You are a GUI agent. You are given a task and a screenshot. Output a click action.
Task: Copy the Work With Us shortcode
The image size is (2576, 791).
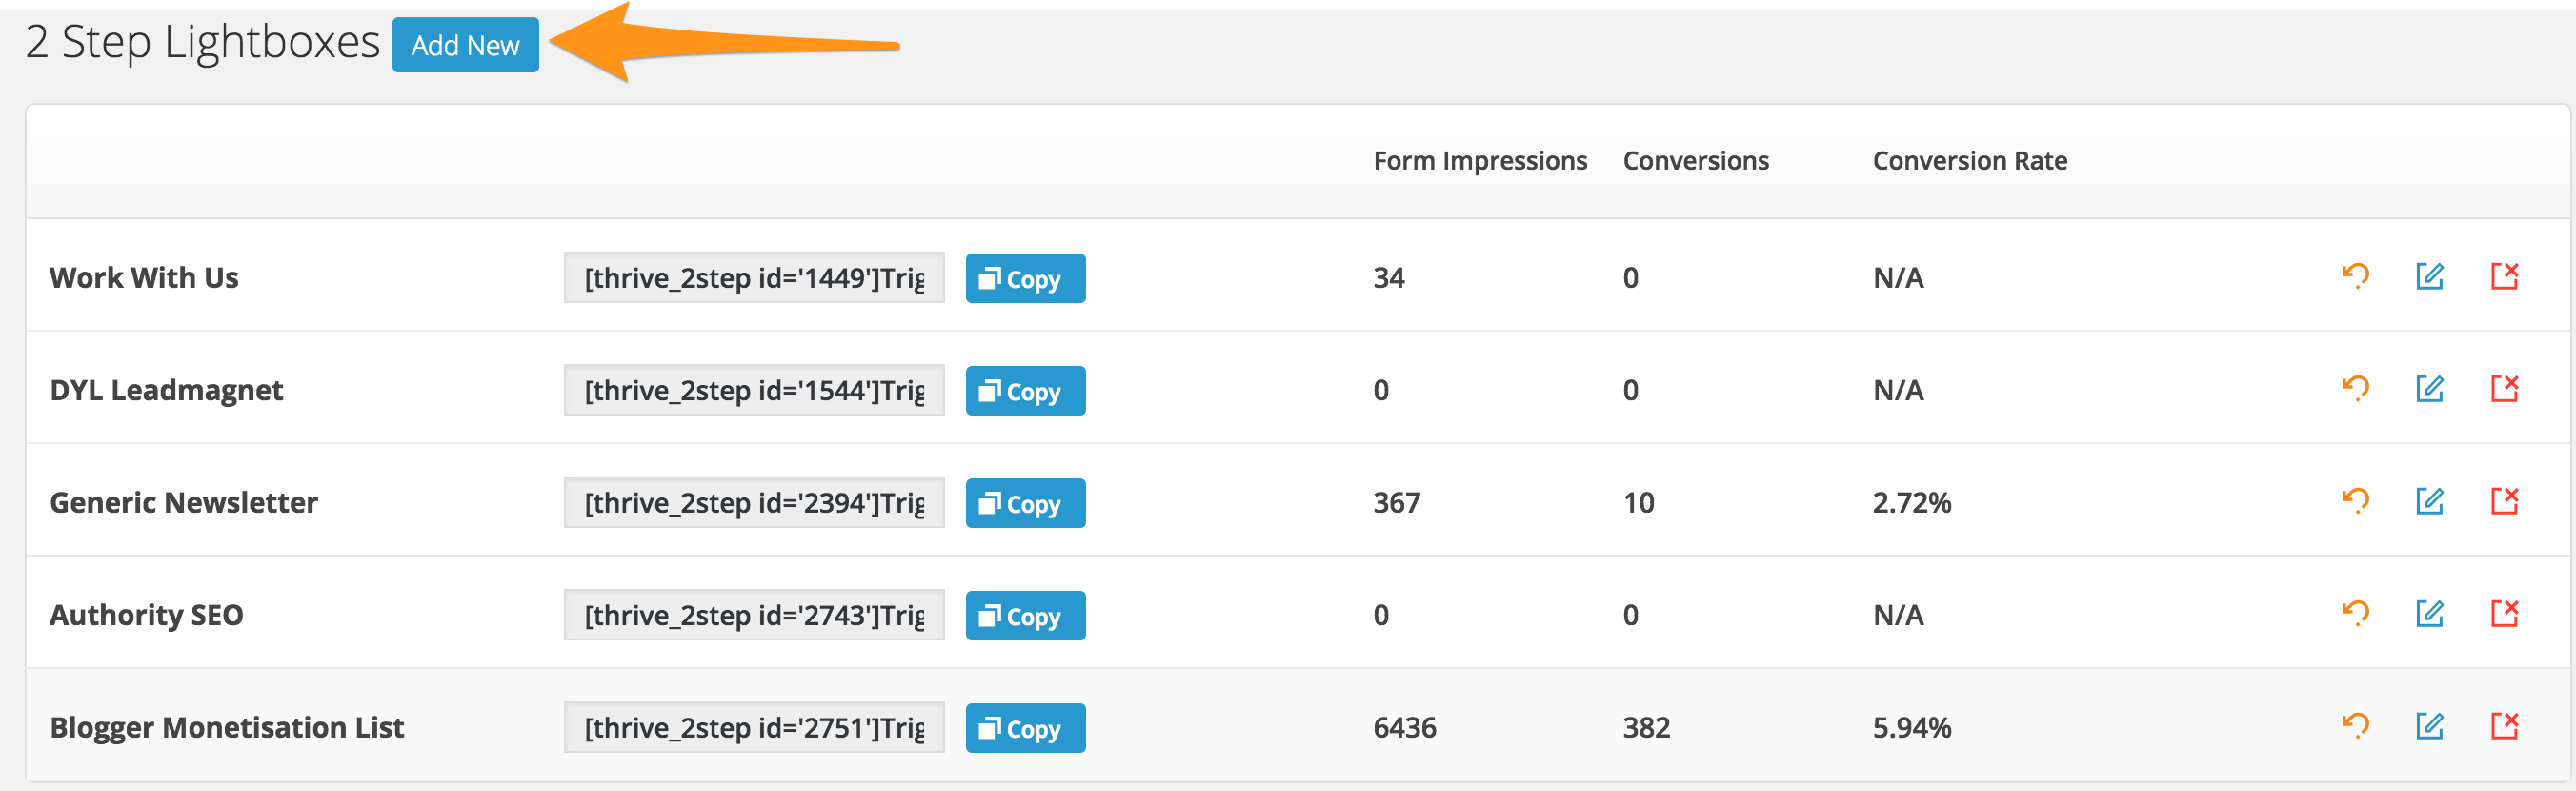click(1025, 278)
